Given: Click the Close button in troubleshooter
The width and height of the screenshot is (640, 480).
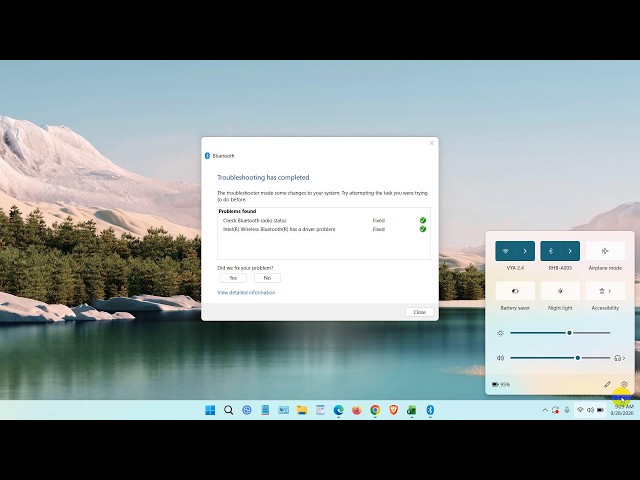Looking at the screenshot, I should coord(420,312).
